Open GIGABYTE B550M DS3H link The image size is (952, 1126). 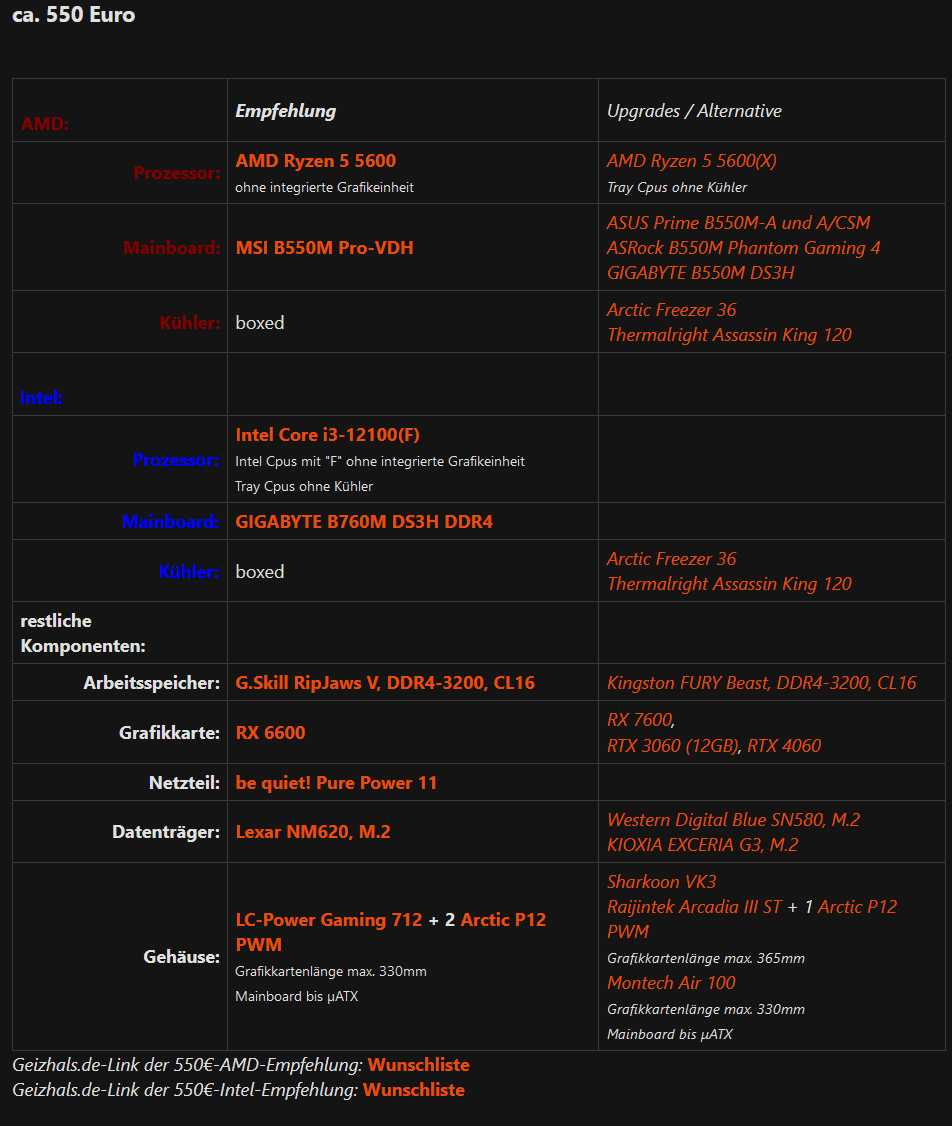click(700, 273)
